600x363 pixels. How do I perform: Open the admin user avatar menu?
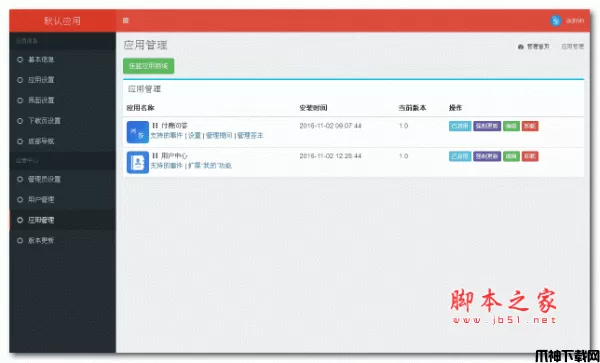click(x=556, y=21)
